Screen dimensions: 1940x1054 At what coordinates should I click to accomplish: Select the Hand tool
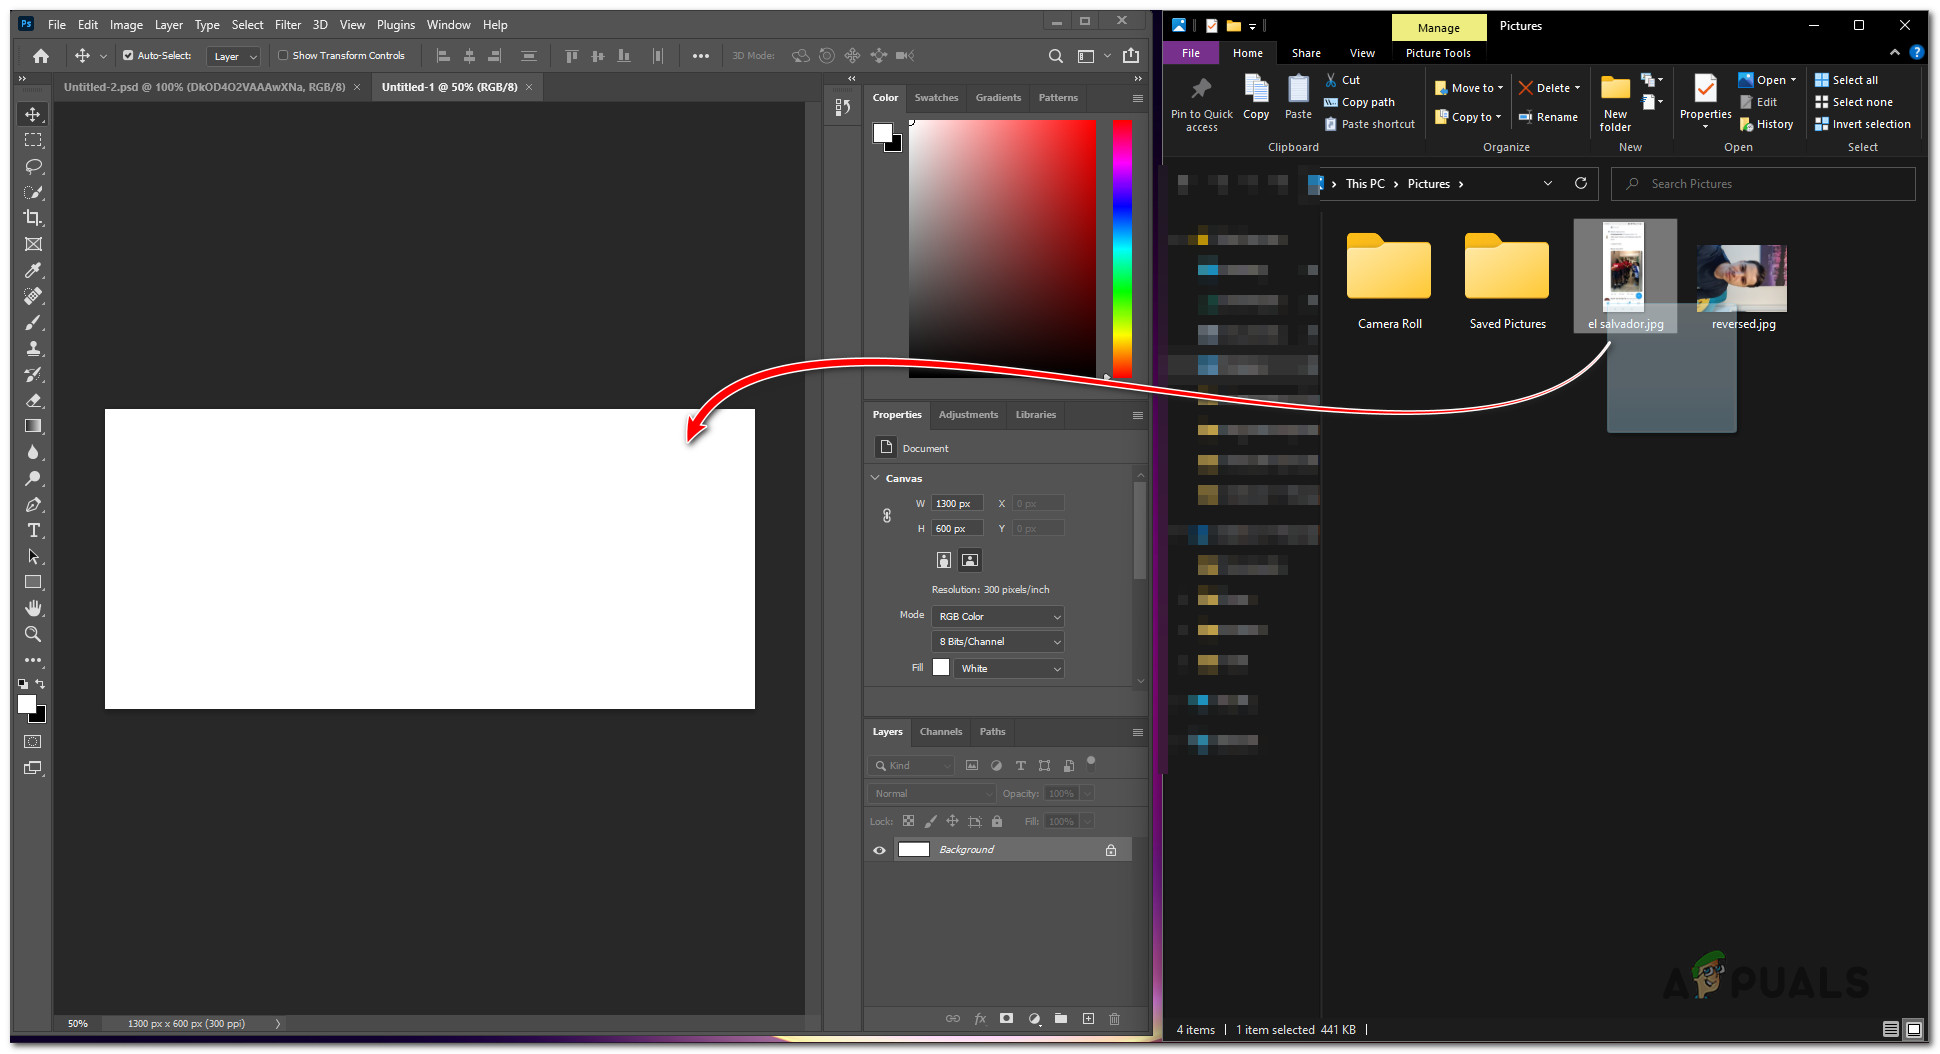[x=33, y=608]
